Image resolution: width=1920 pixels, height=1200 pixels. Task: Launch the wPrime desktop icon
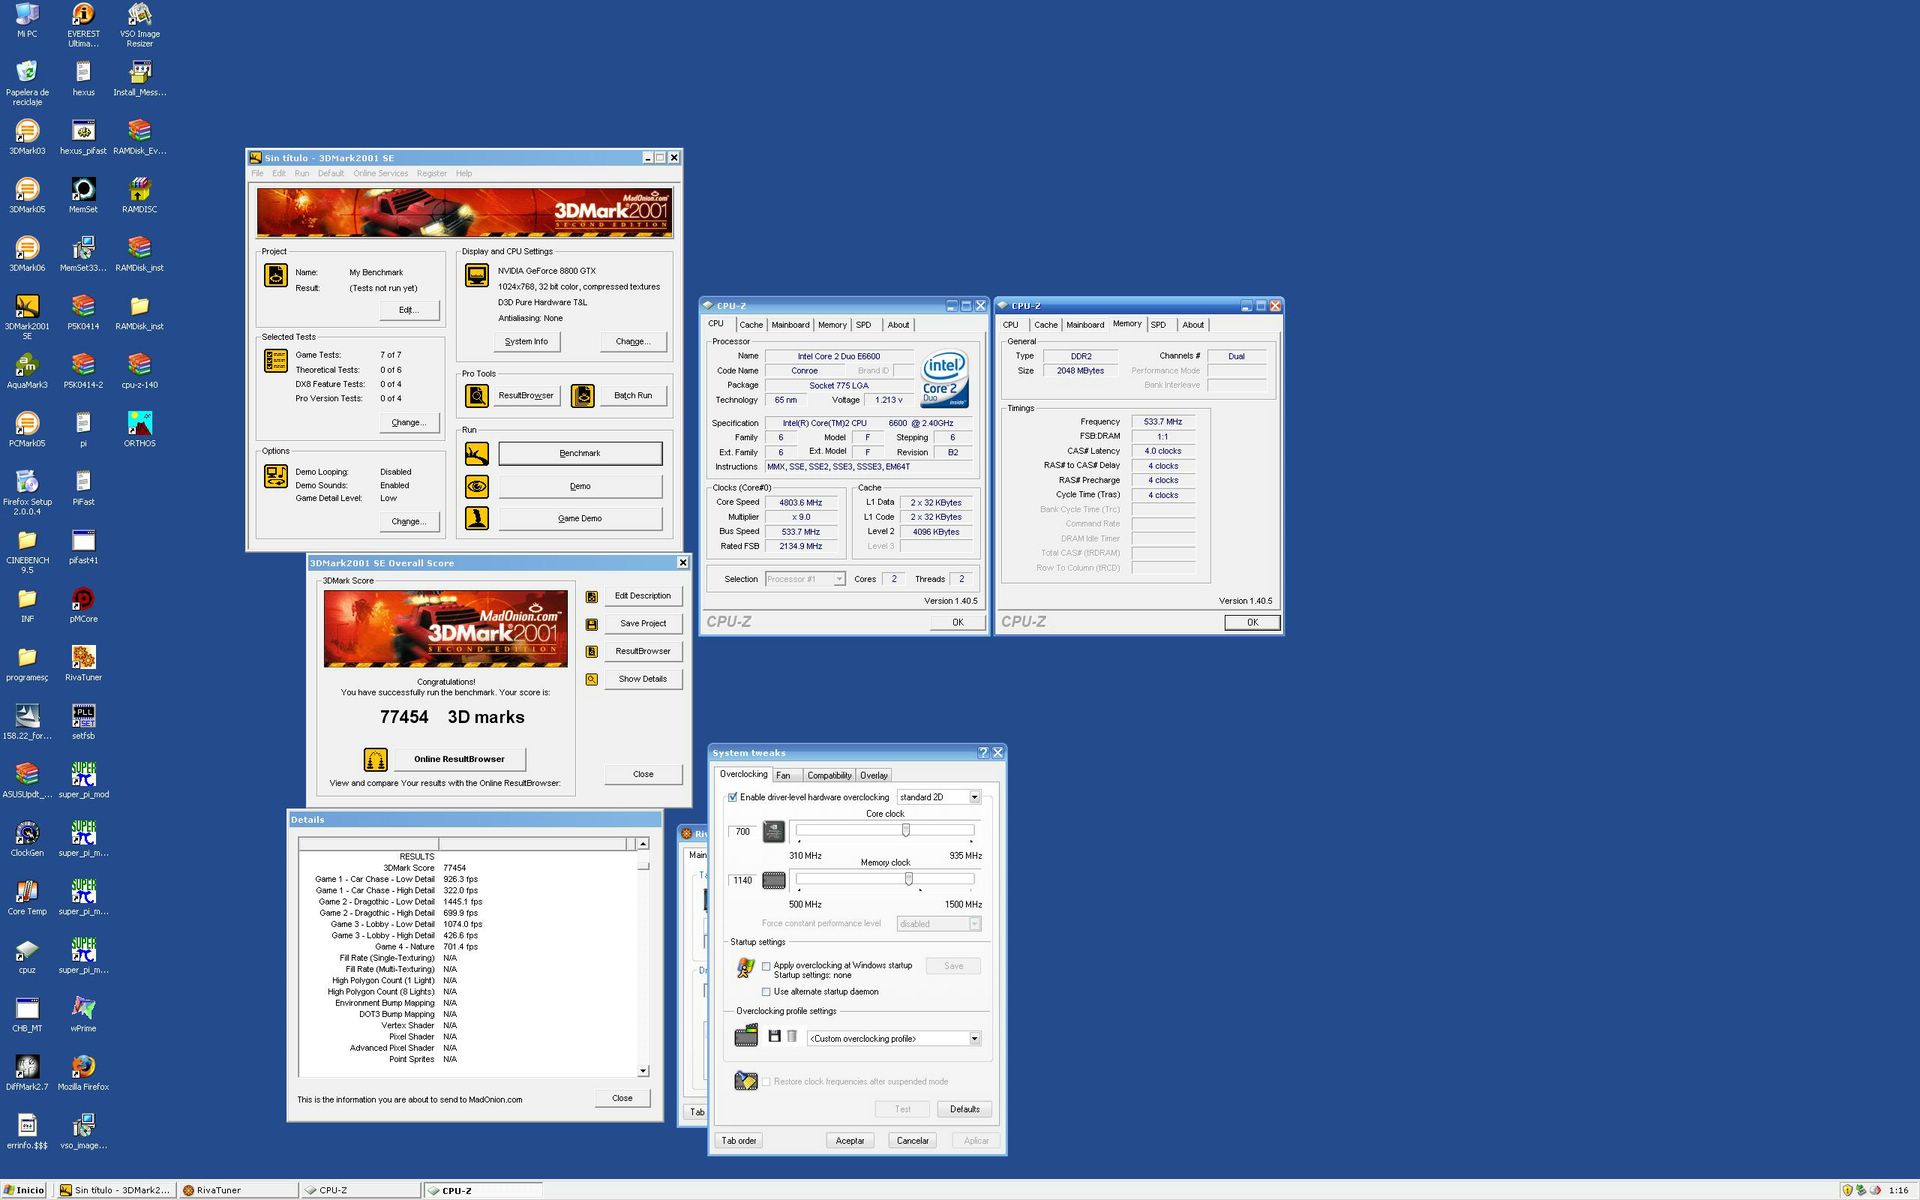[x=83, y=1015]
